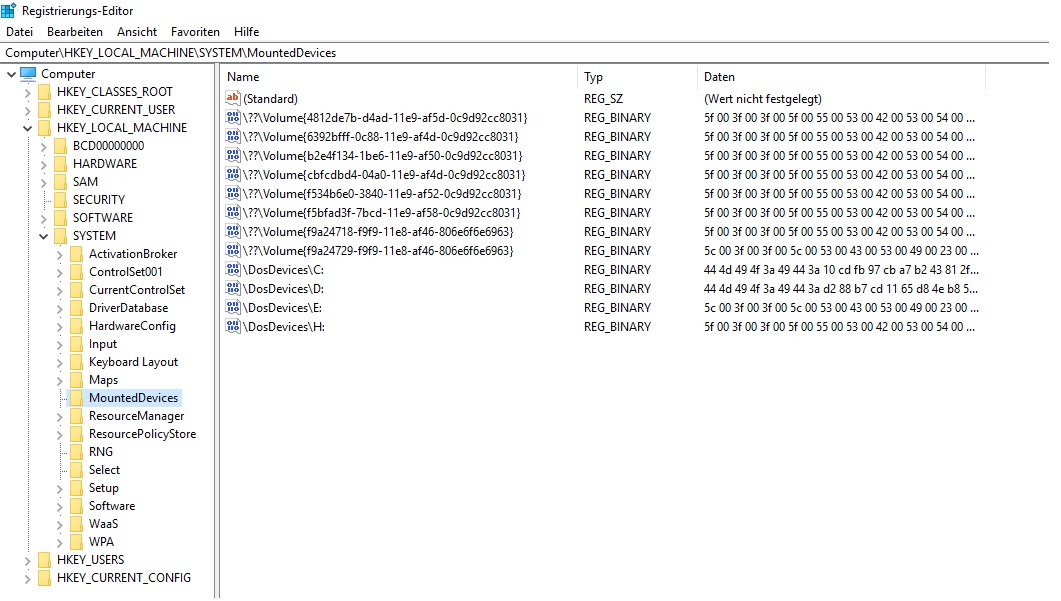Select the Select key
Viewport: 1061px width, 601px height.
(x=104, y=470)
